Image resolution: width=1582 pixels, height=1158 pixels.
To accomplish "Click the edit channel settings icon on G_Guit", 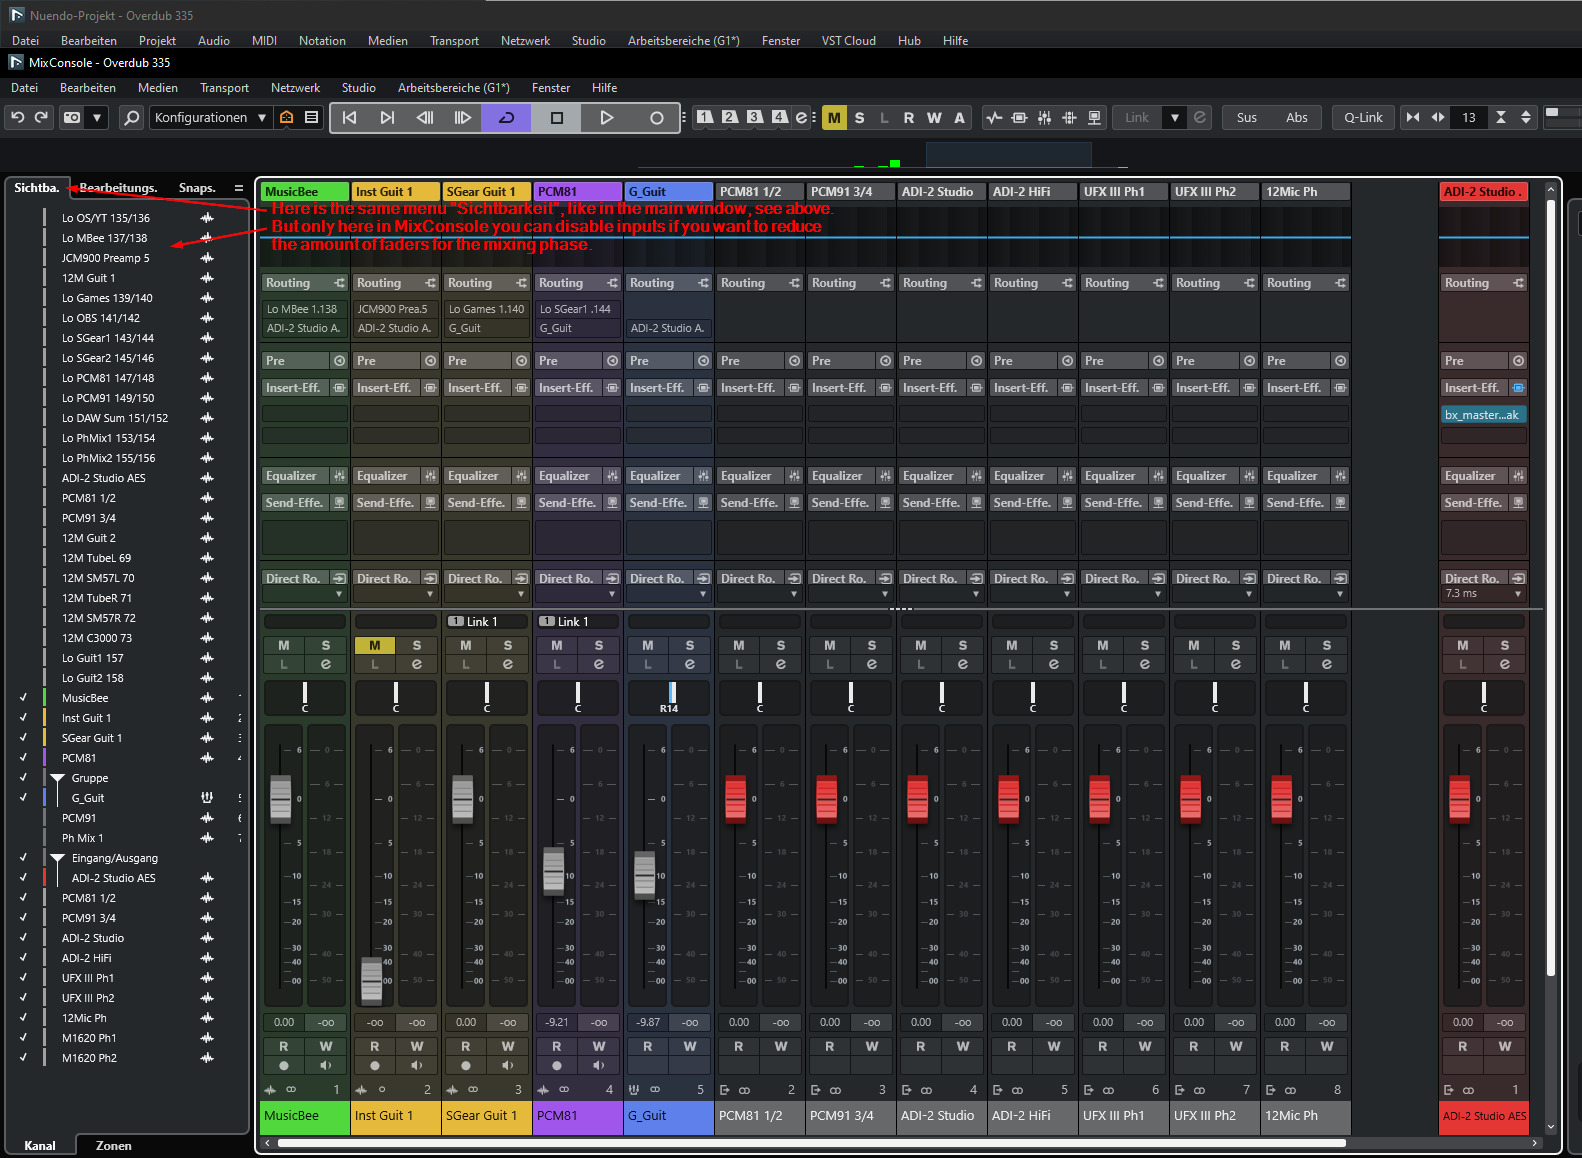I will coord(690,665).
